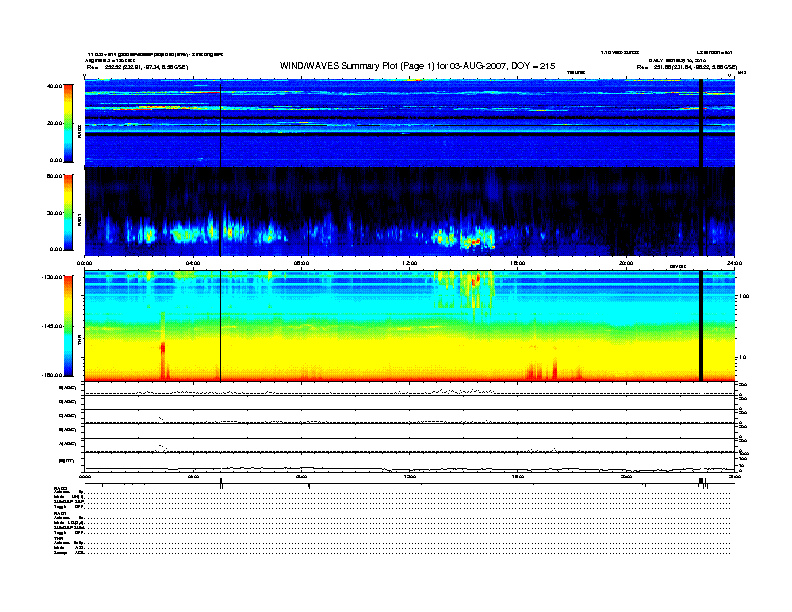Click the double tick marker below bottom axis near 05:00
792x612 pixels.
pyautogui.click(x=221, y=482)
